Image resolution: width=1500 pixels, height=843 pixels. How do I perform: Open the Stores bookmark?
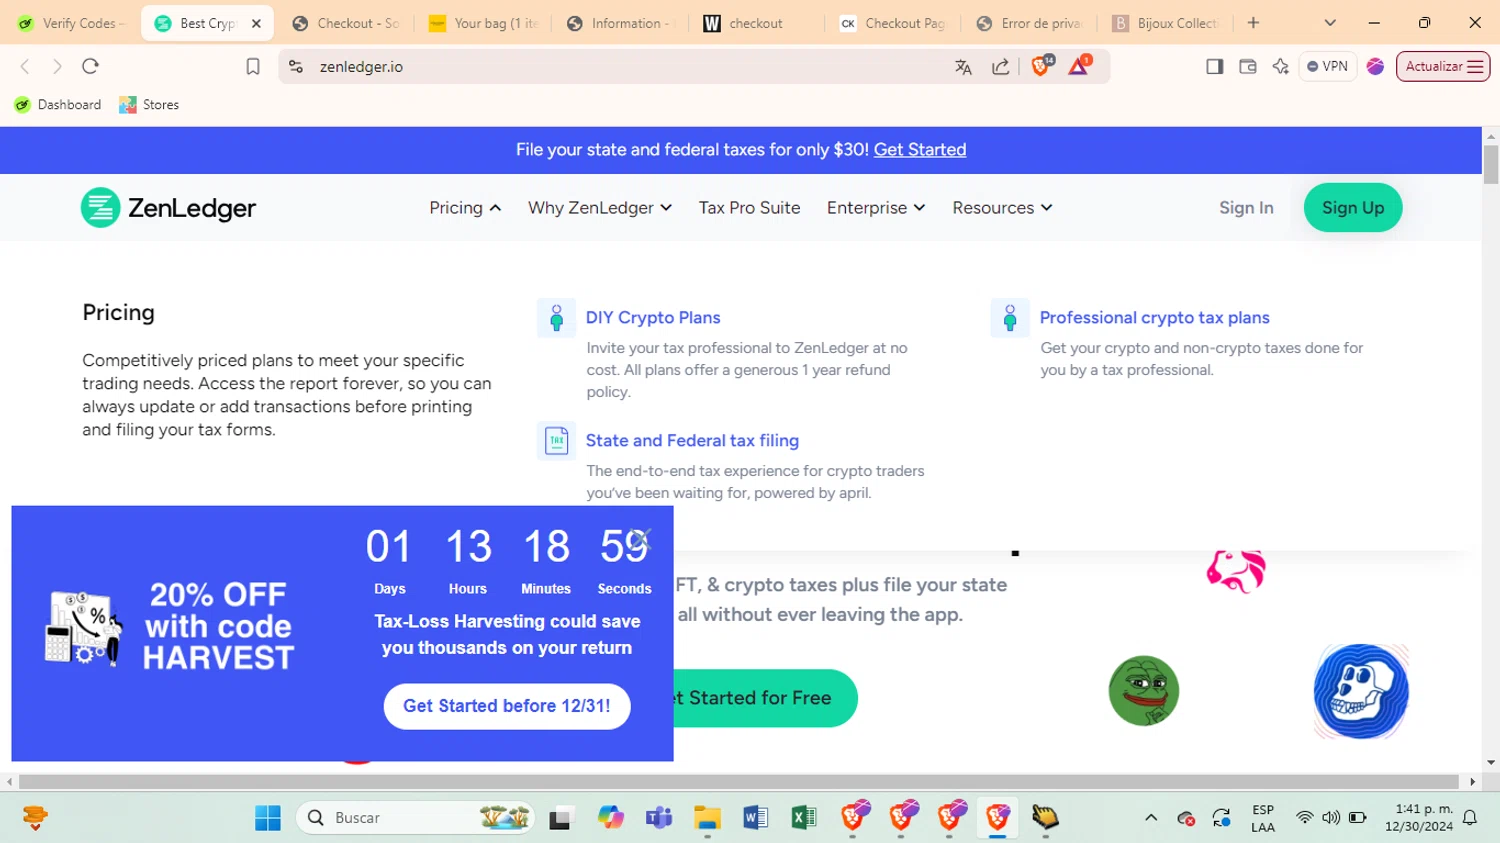[149, 105]
